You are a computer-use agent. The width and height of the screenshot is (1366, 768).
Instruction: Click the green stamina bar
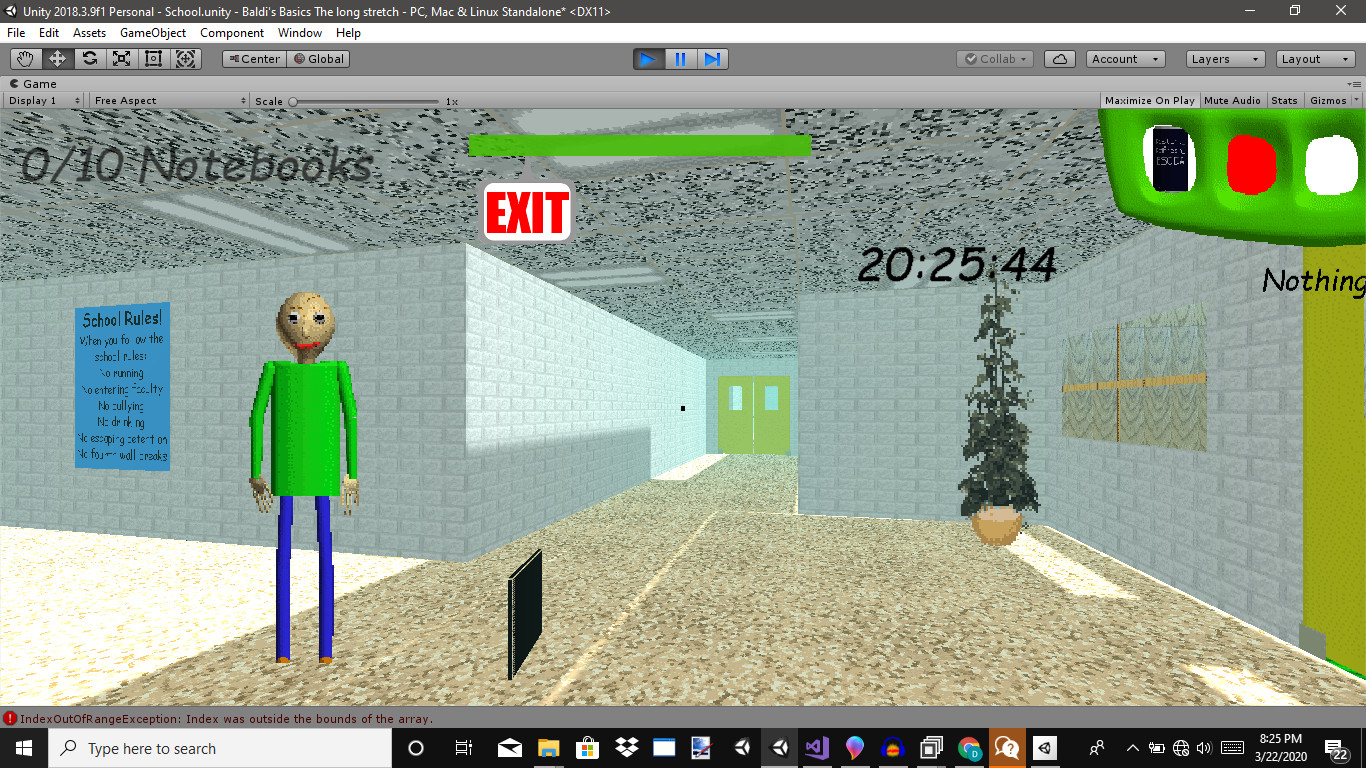point(640,146)
